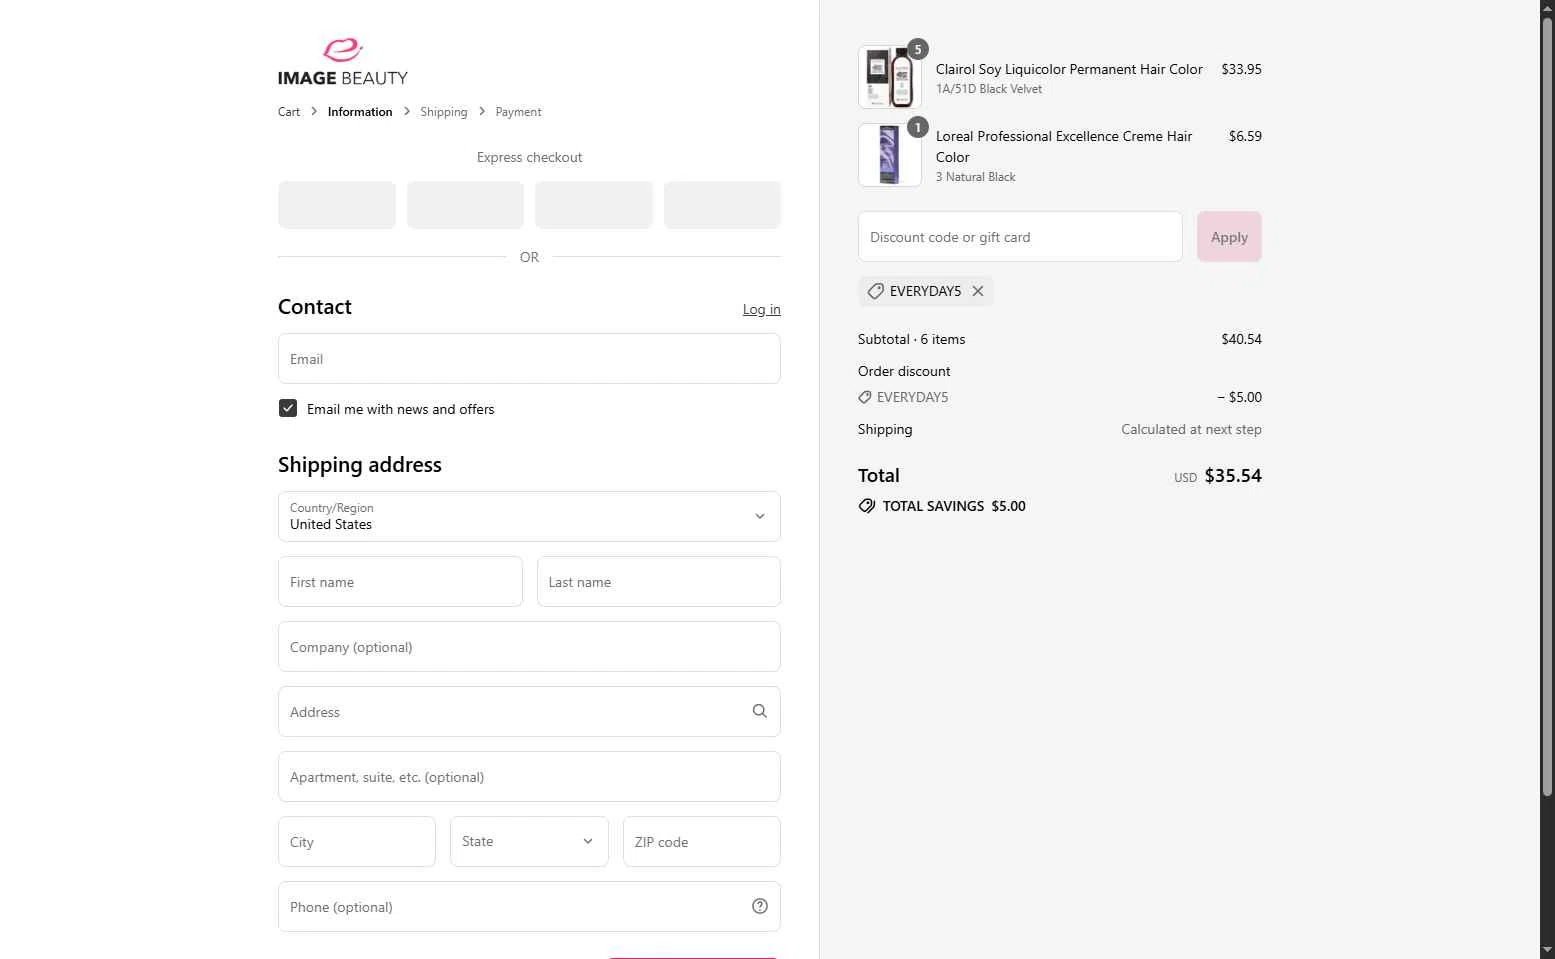The height and width of the screenshot is (959, 1555).
Task: Focus the First name field
Action: click(400, 581)
